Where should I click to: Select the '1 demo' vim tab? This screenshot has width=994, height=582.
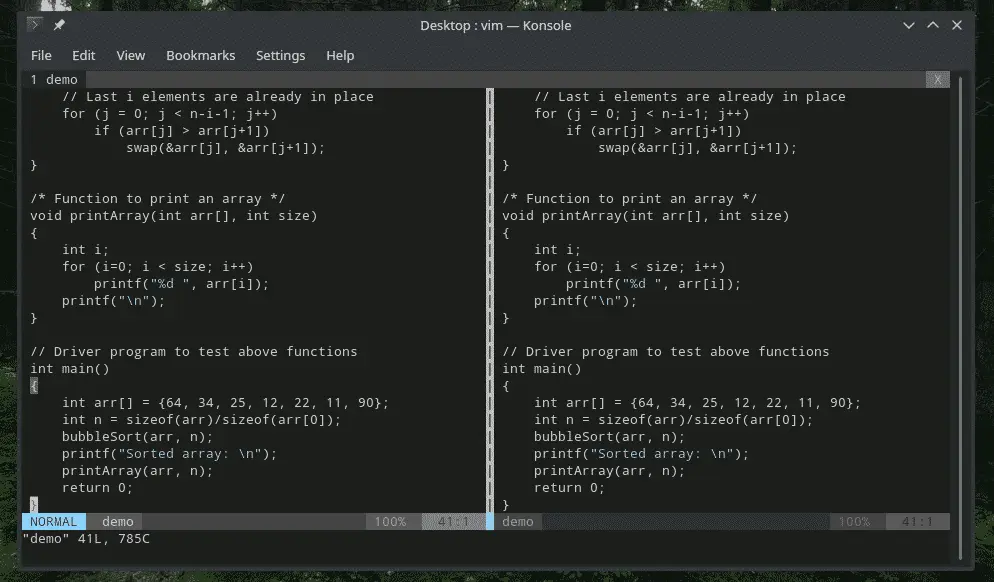(x=54, y=79)
